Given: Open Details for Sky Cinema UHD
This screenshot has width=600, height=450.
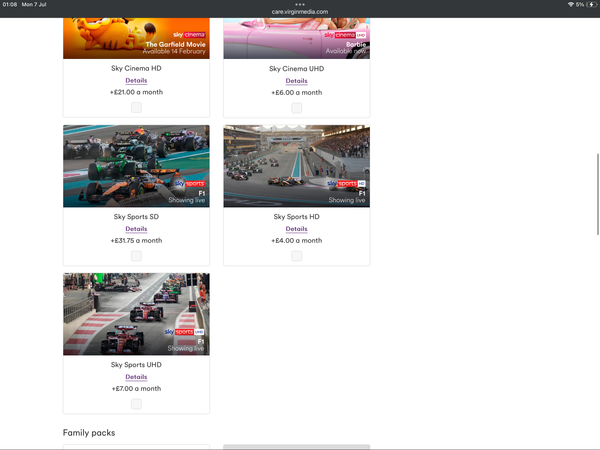Looking at the screenshot, I should pyautogui.click(x=297, y=81).
